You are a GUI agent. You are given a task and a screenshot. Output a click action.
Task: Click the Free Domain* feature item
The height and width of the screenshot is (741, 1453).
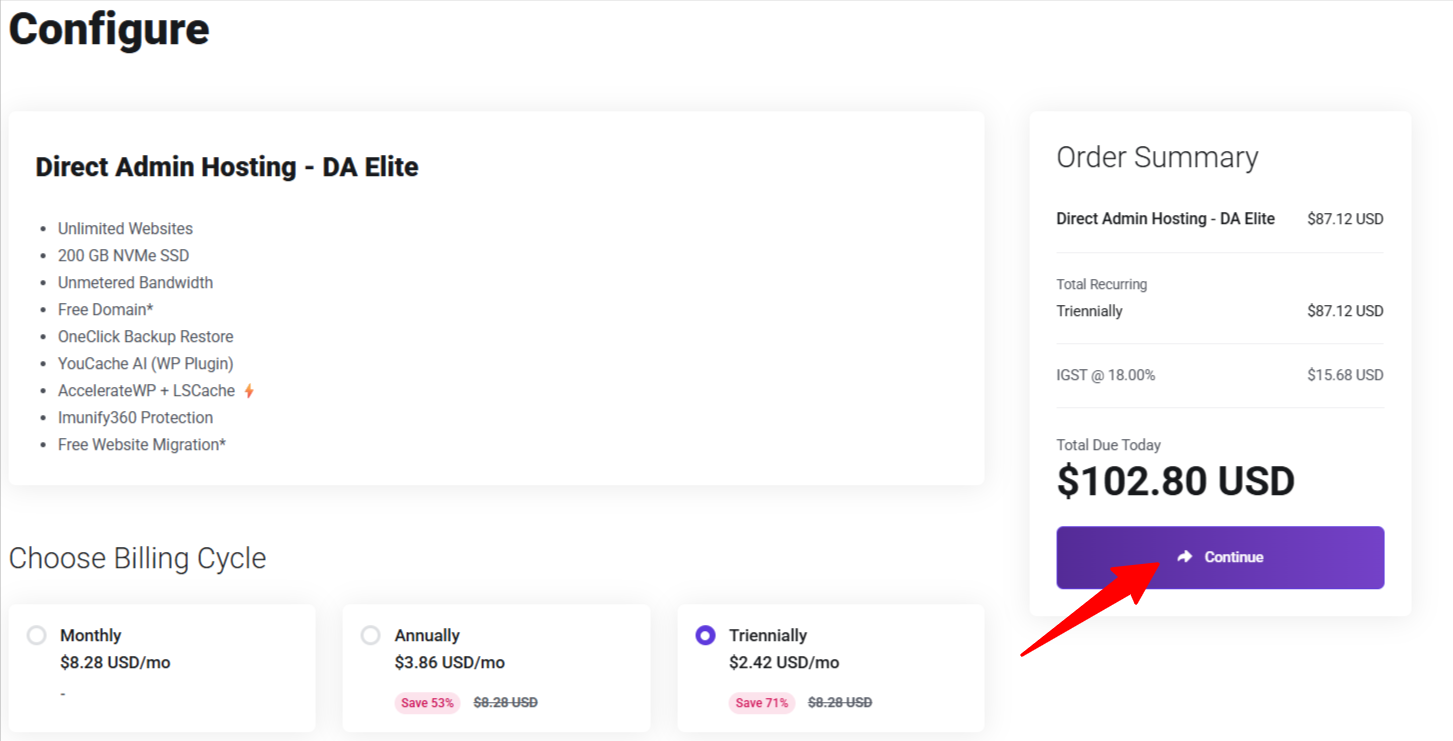point(106,309)
